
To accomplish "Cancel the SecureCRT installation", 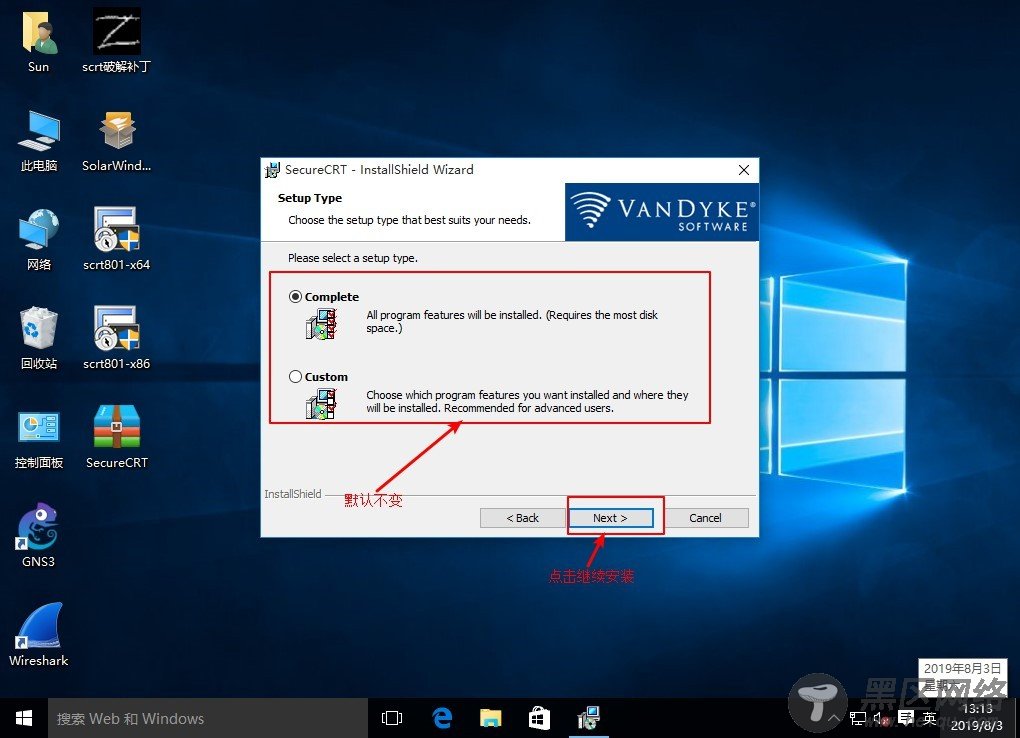I will [x=705, y=518].
